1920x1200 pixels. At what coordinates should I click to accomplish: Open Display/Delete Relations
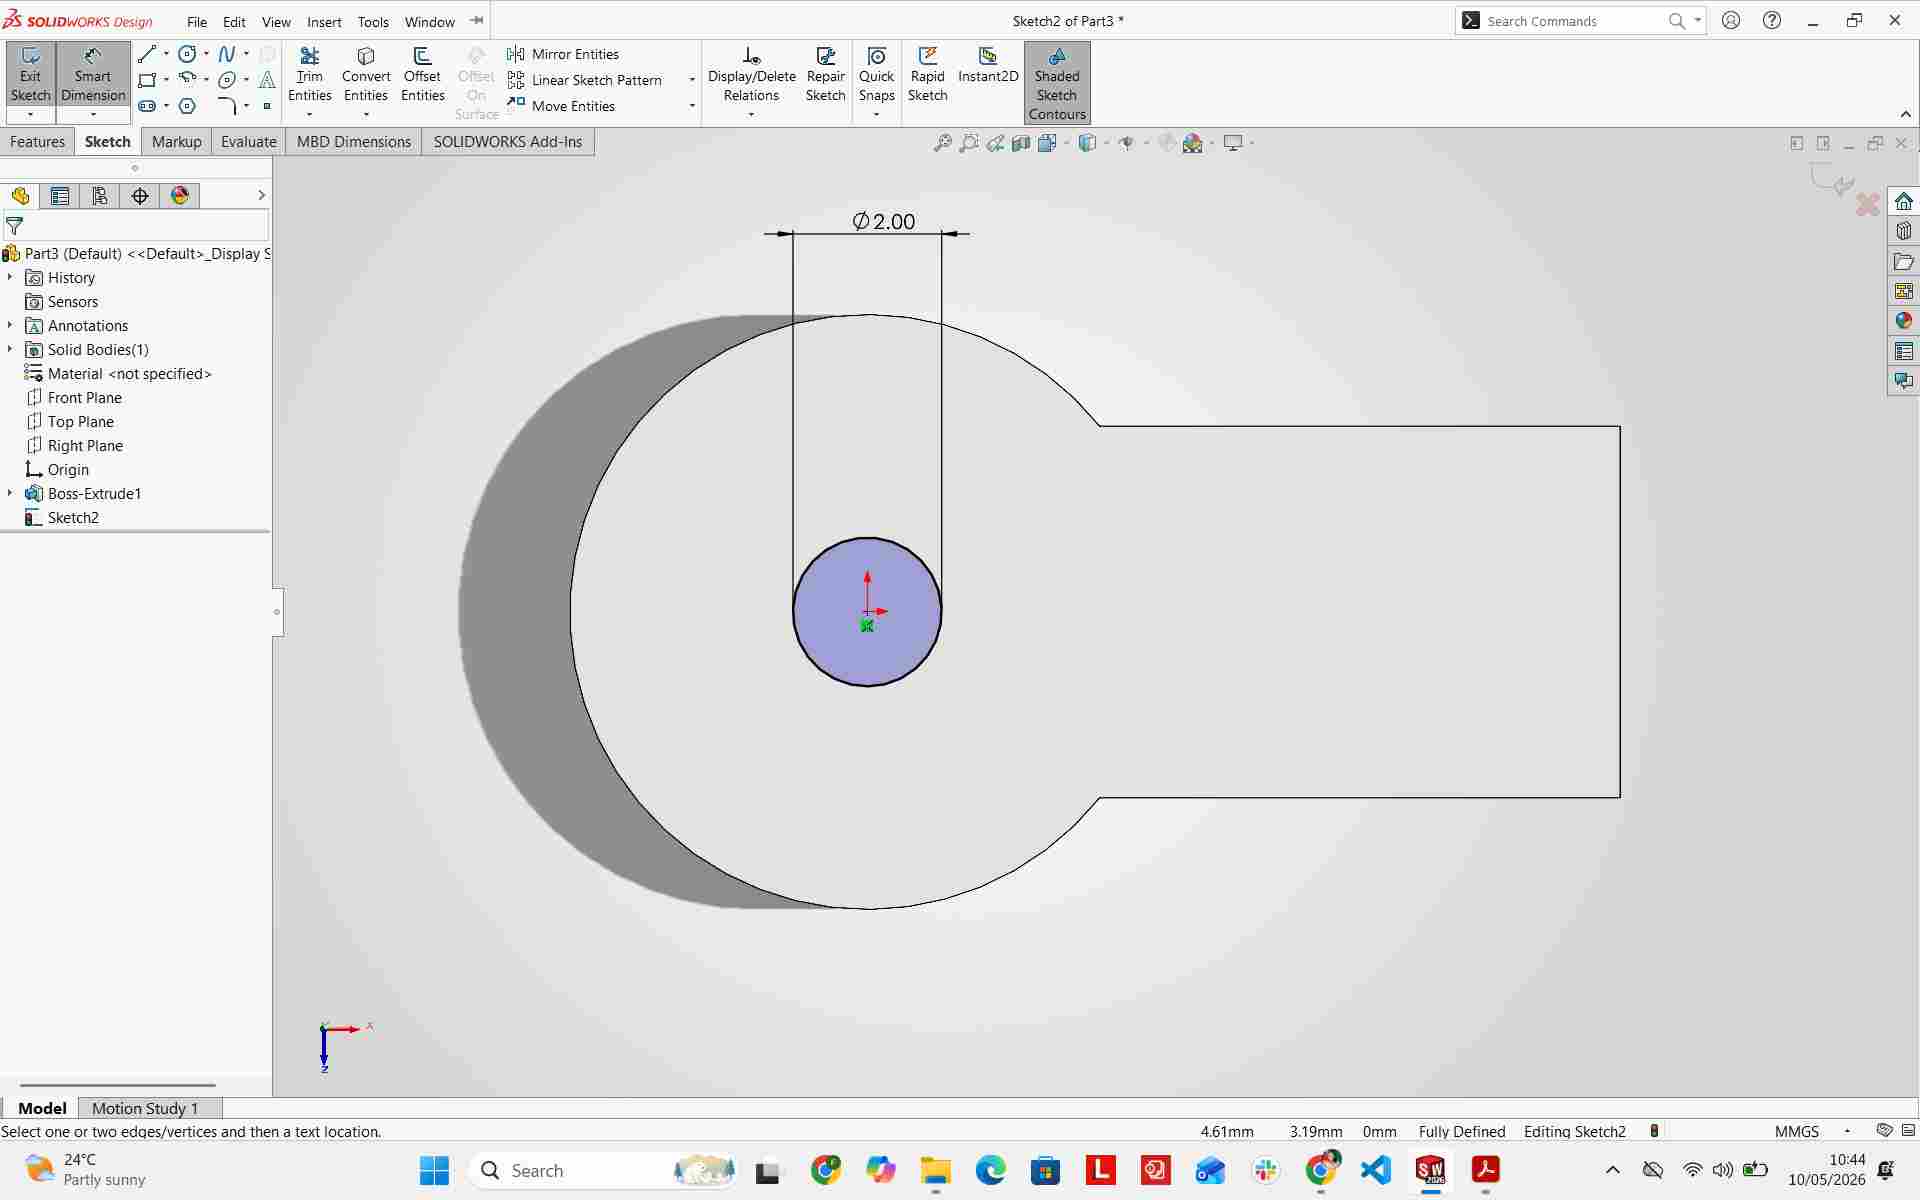(751, 74)
